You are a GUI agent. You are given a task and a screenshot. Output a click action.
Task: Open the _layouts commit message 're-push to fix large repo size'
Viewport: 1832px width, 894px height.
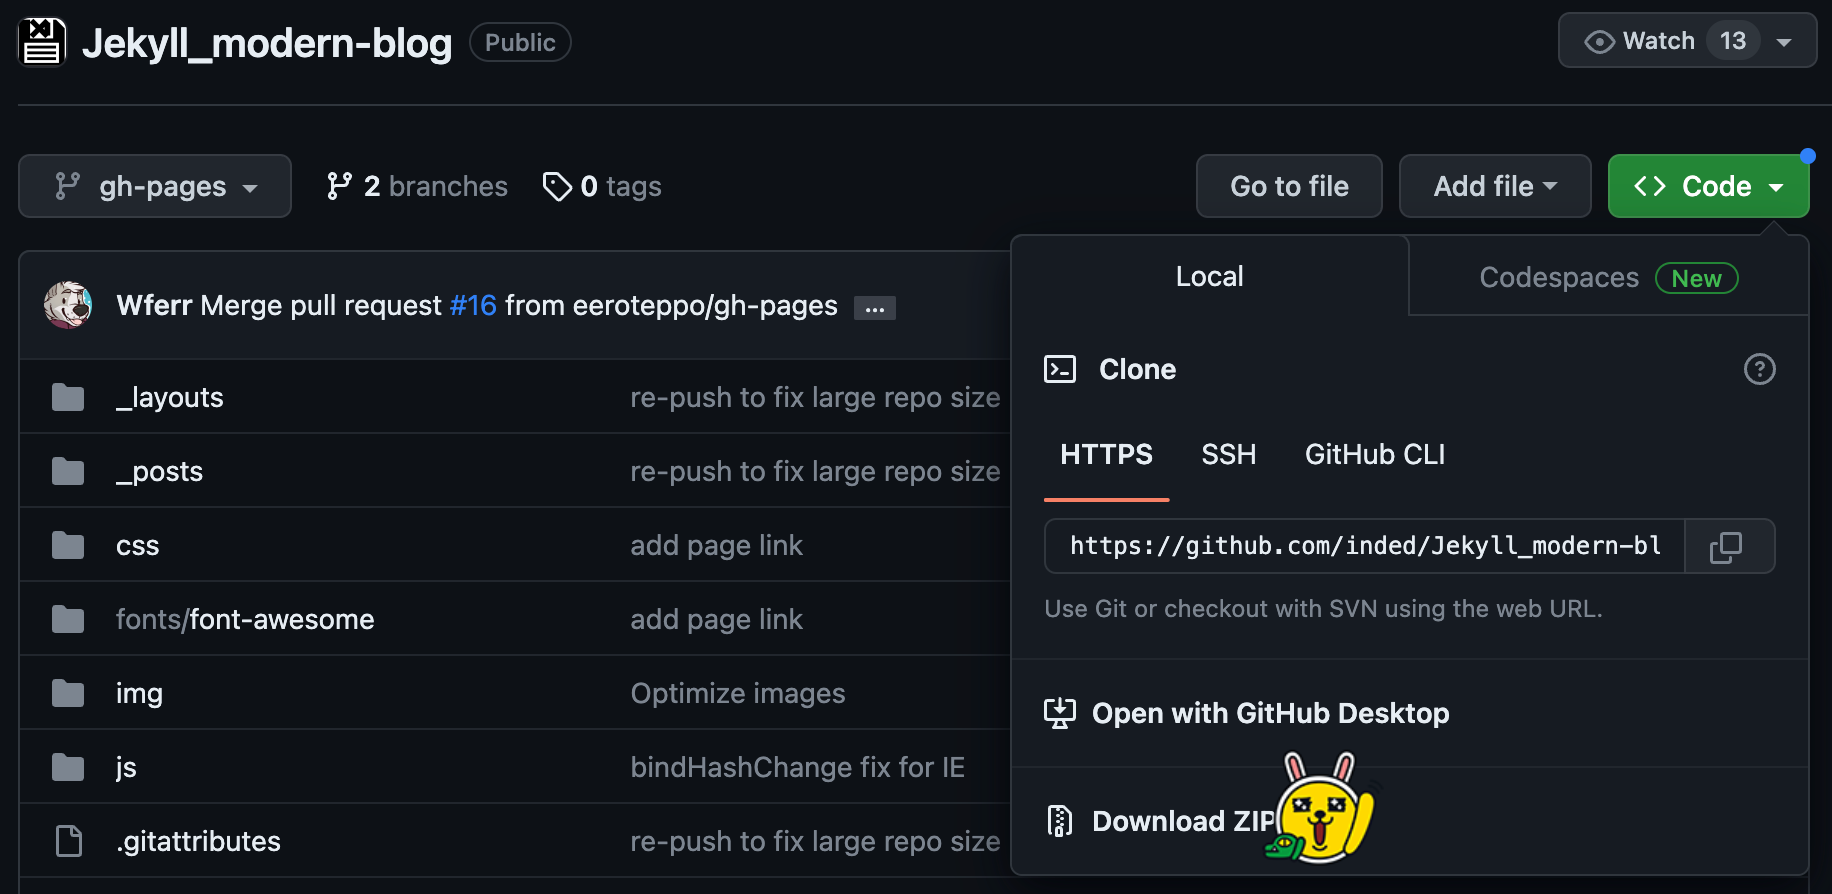(815, 397)
